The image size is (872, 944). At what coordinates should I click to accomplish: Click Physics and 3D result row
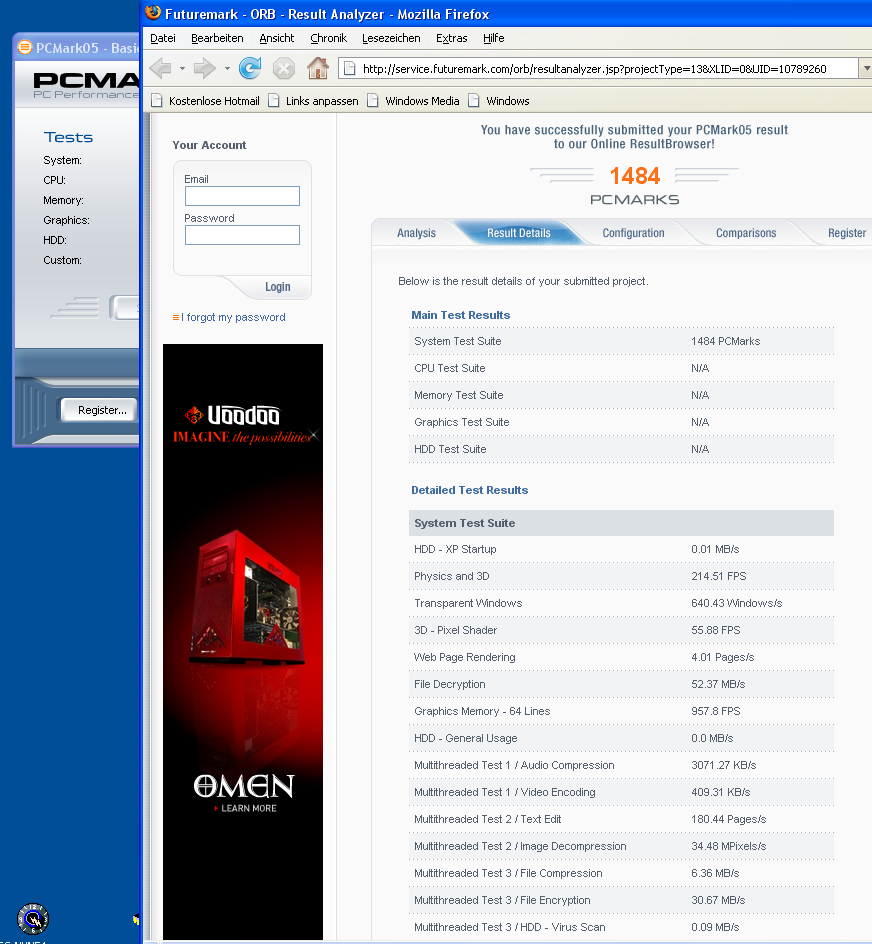point(621,577)
